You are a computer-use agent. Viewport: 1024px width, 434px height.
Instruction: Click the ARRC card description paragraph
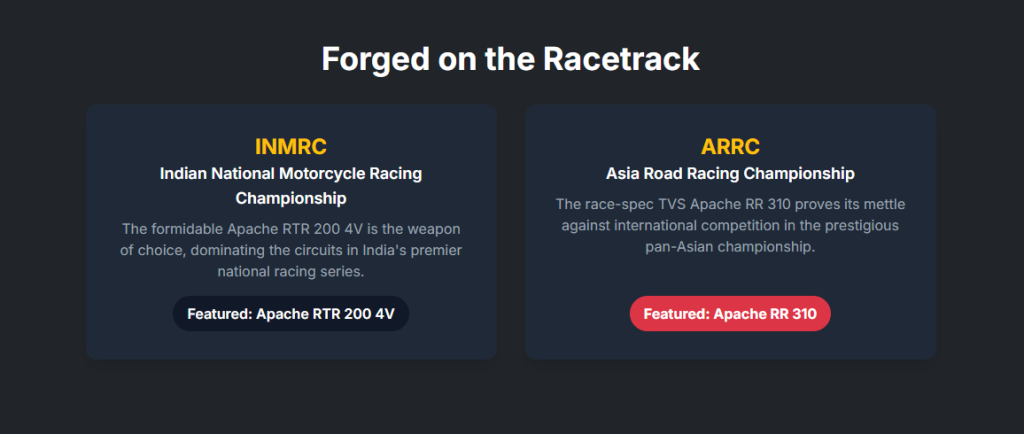730,225
